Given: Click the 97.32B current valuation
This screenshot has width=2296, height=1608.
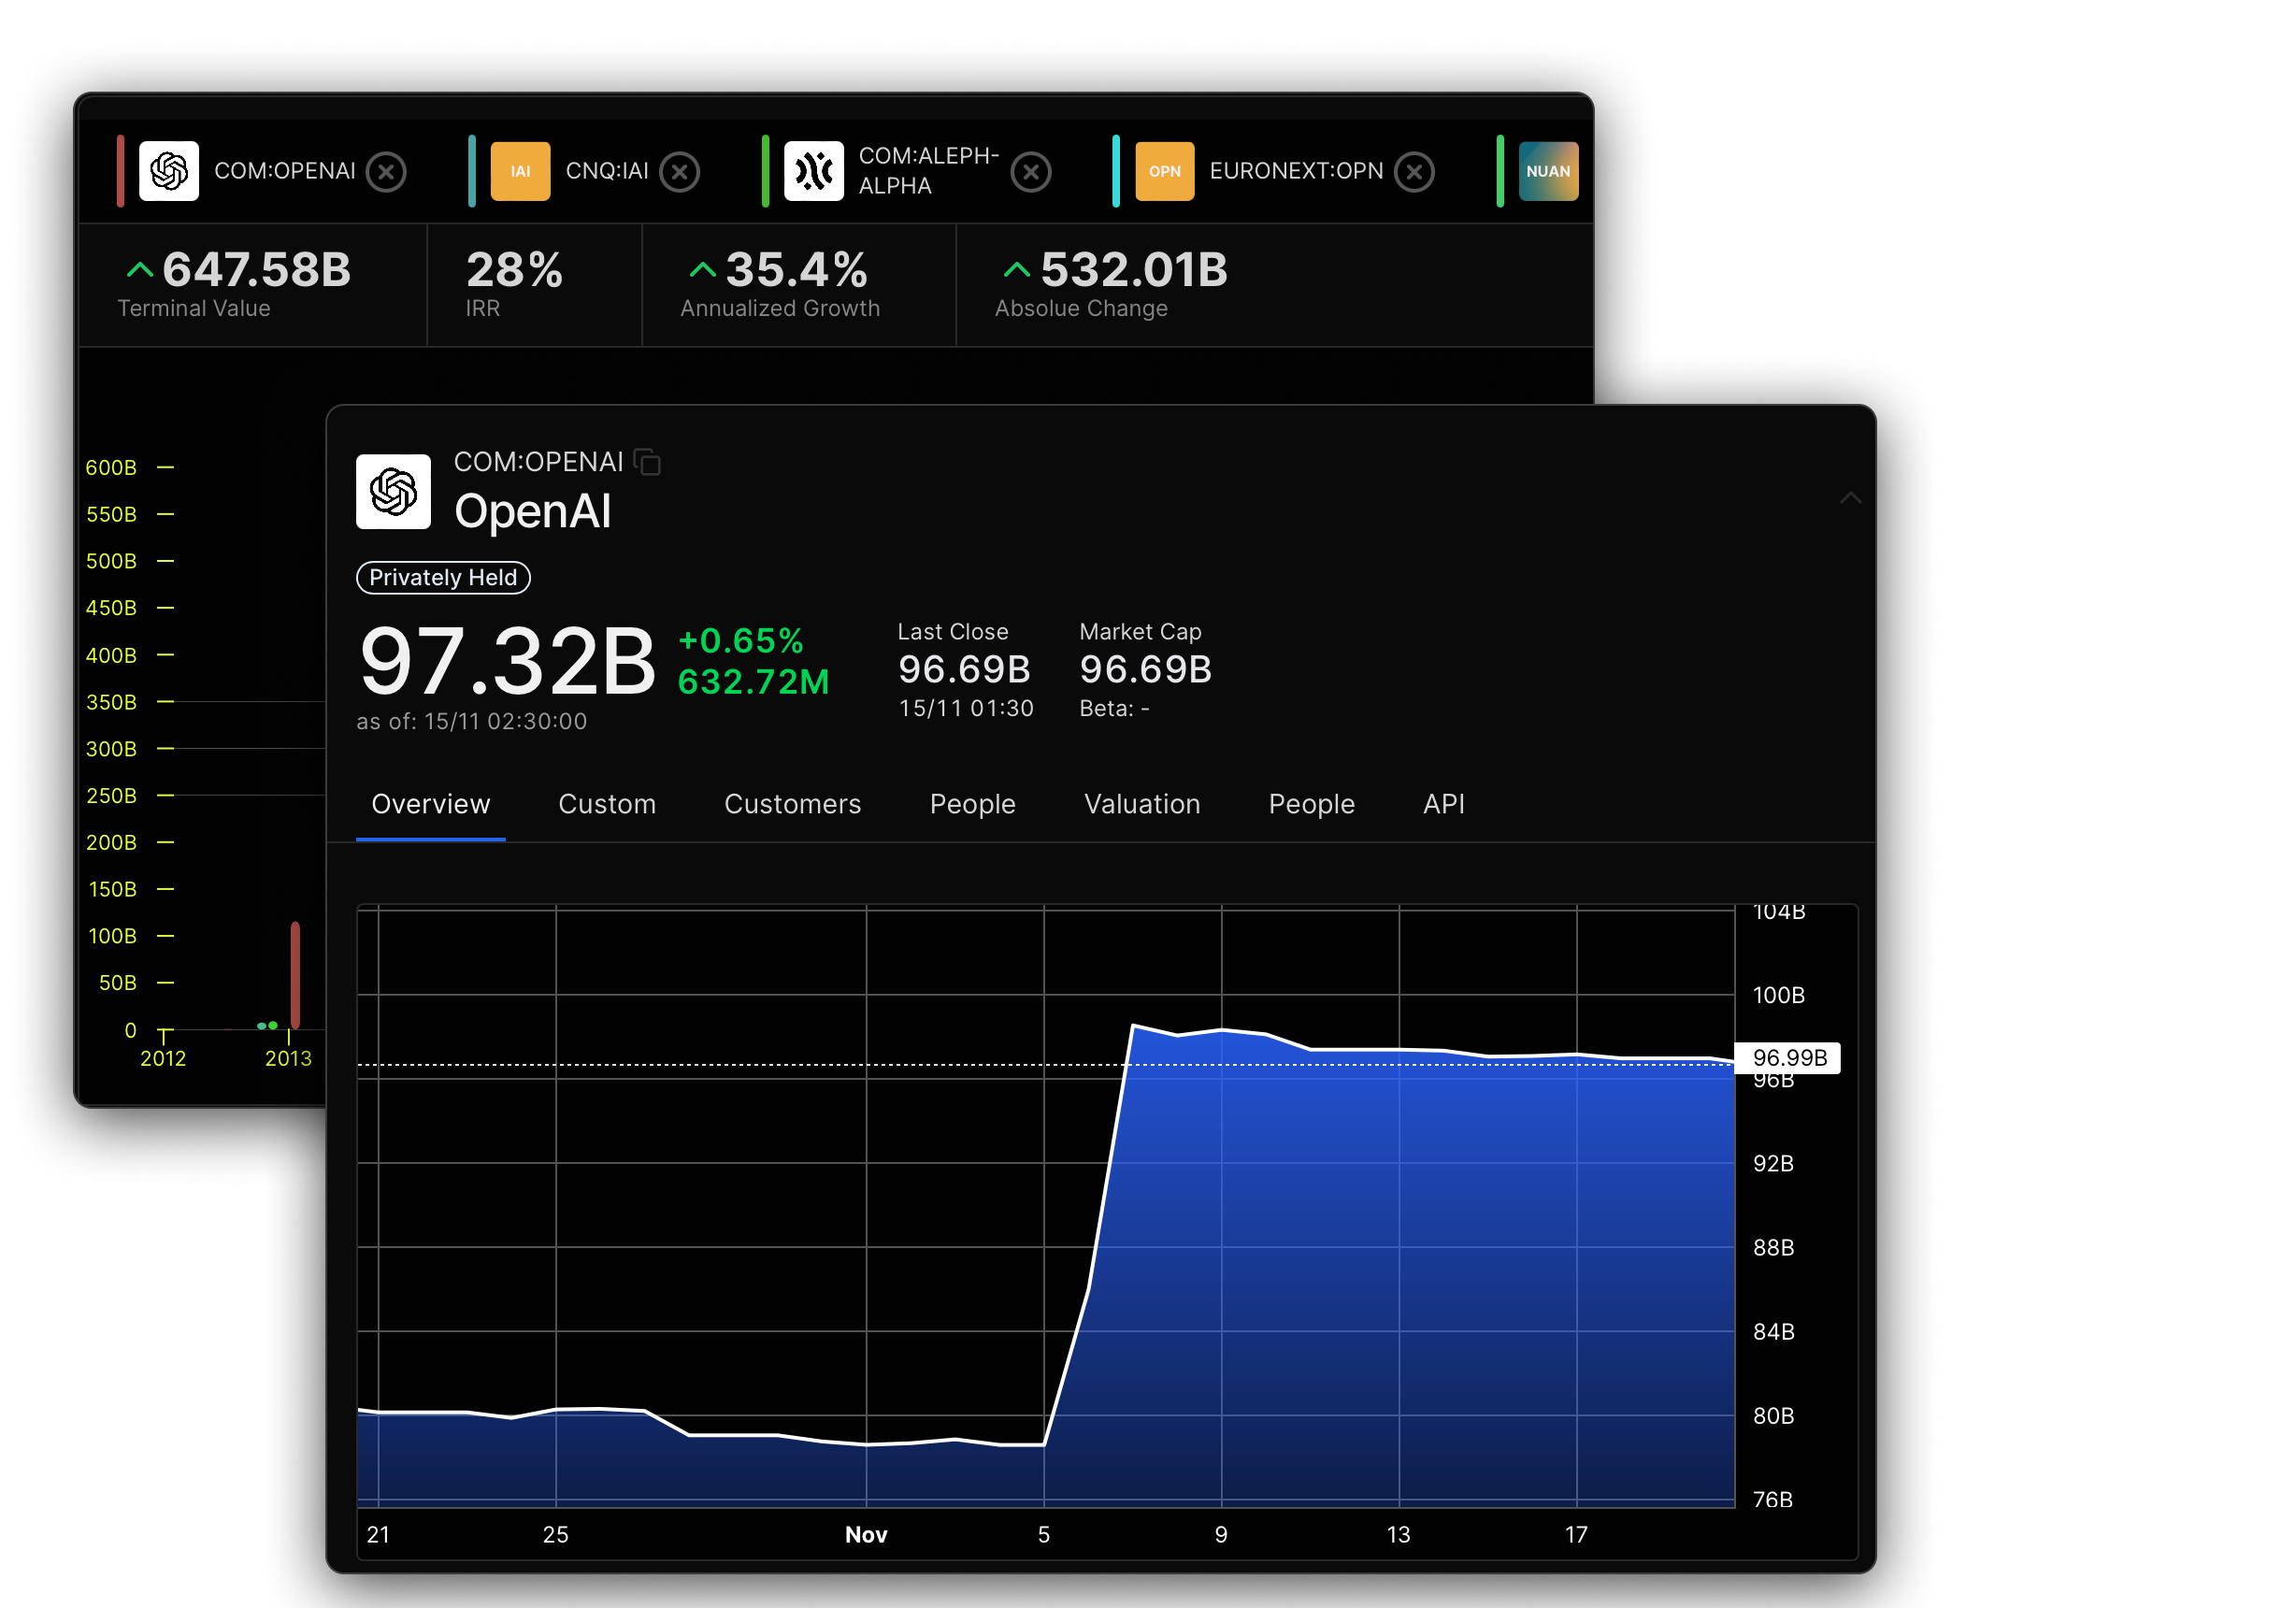Looking at the screenshot, I should point(508,662).
